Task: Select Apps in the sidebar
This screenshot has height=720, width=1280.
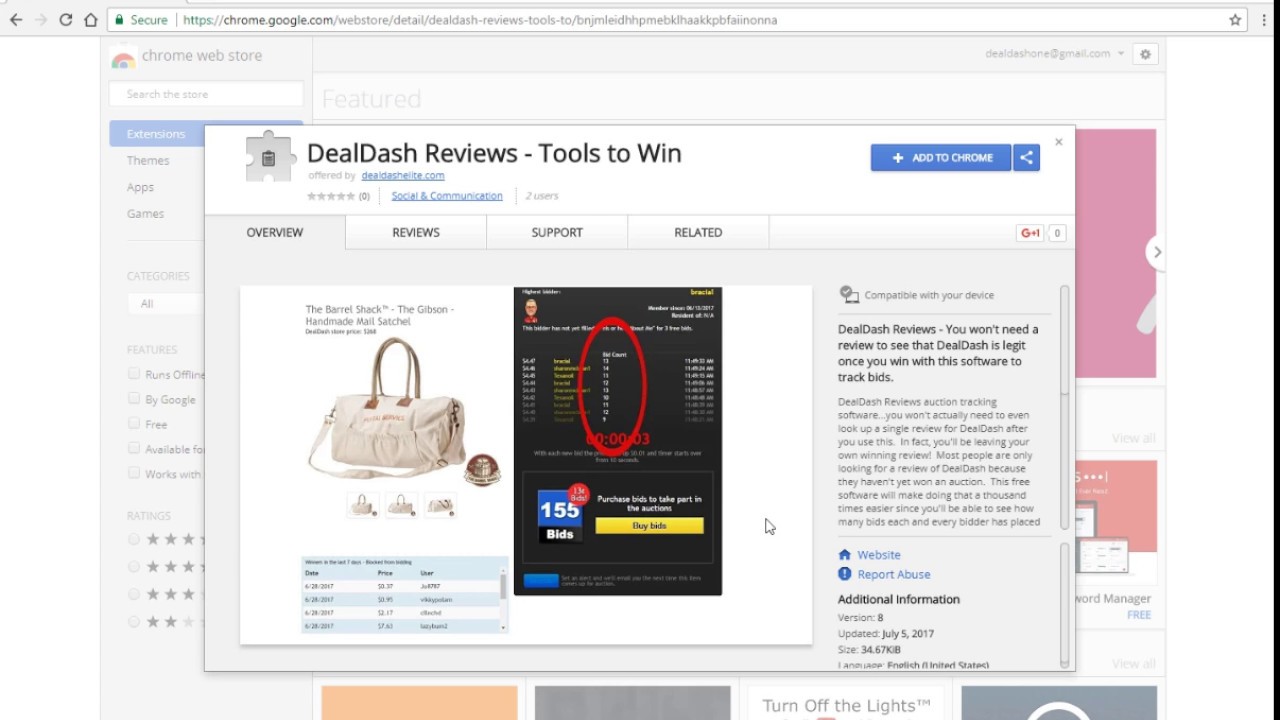Action: coord(140,188)
